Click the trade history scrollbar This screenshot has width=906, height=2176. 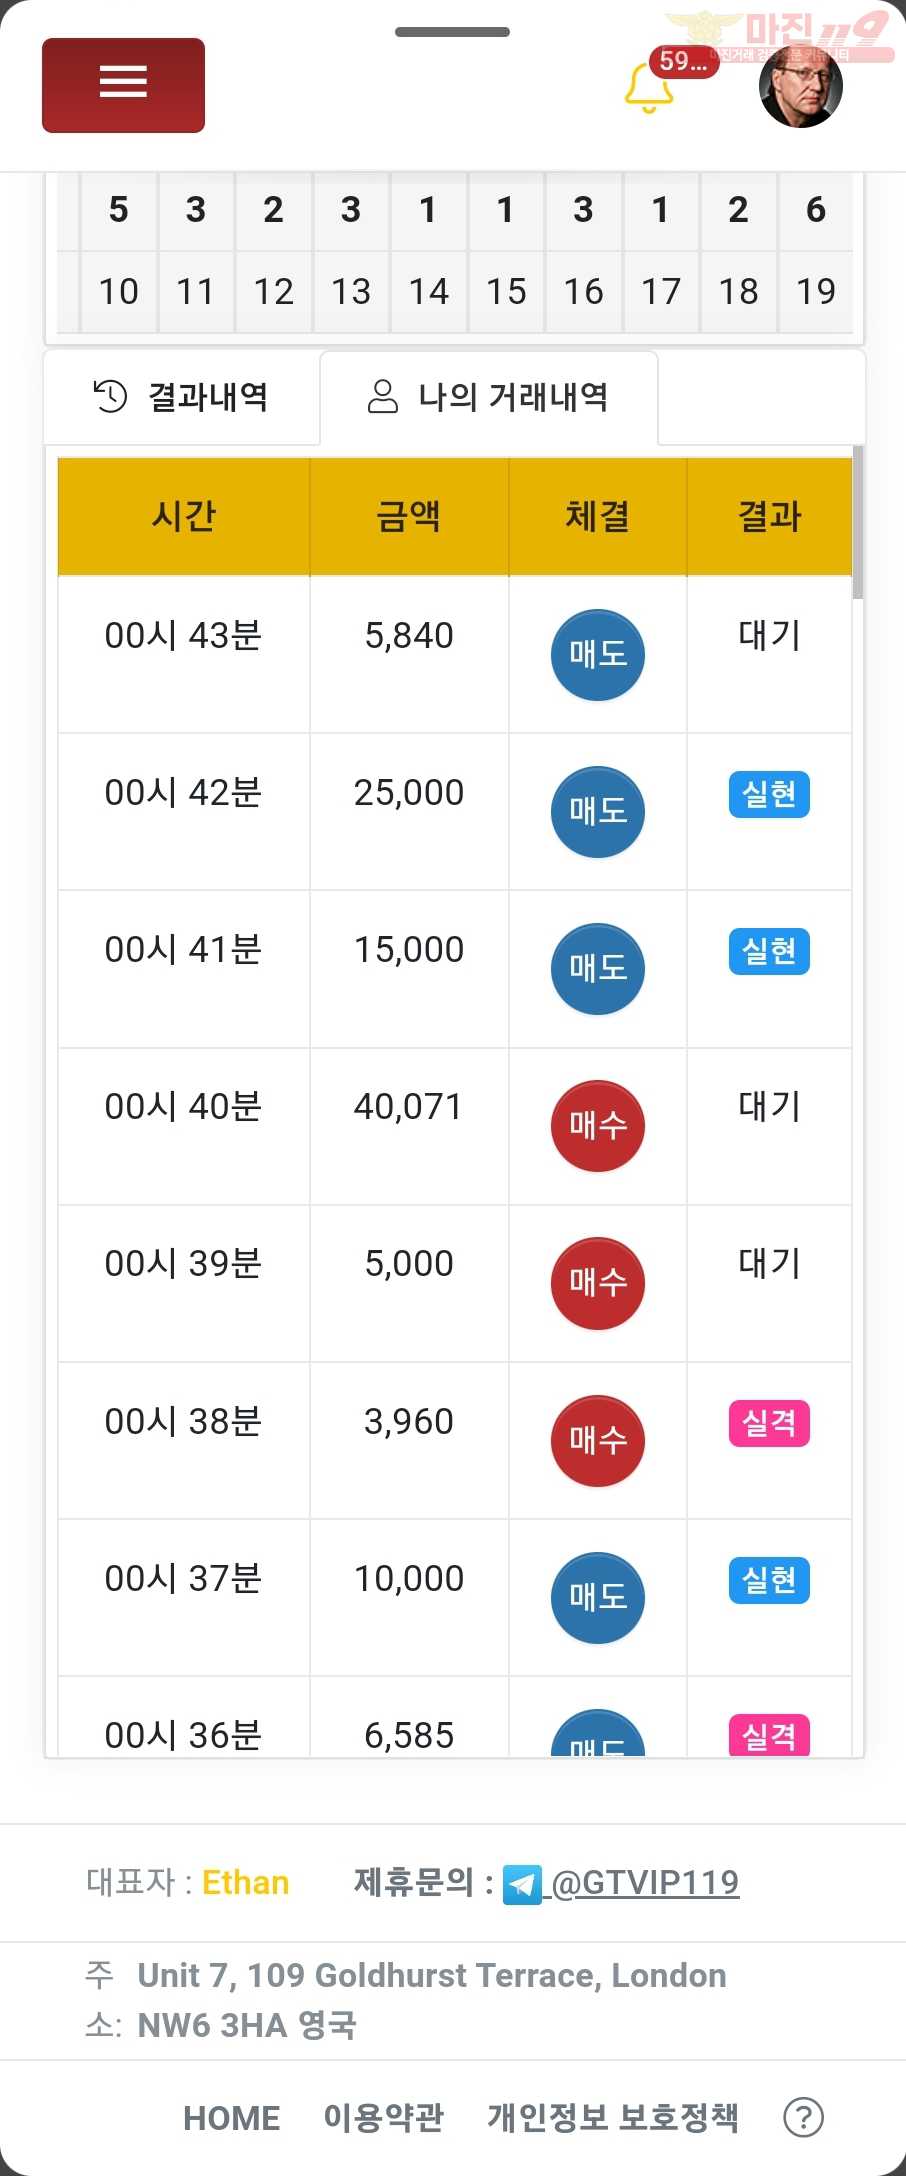[x=858, y=522]
